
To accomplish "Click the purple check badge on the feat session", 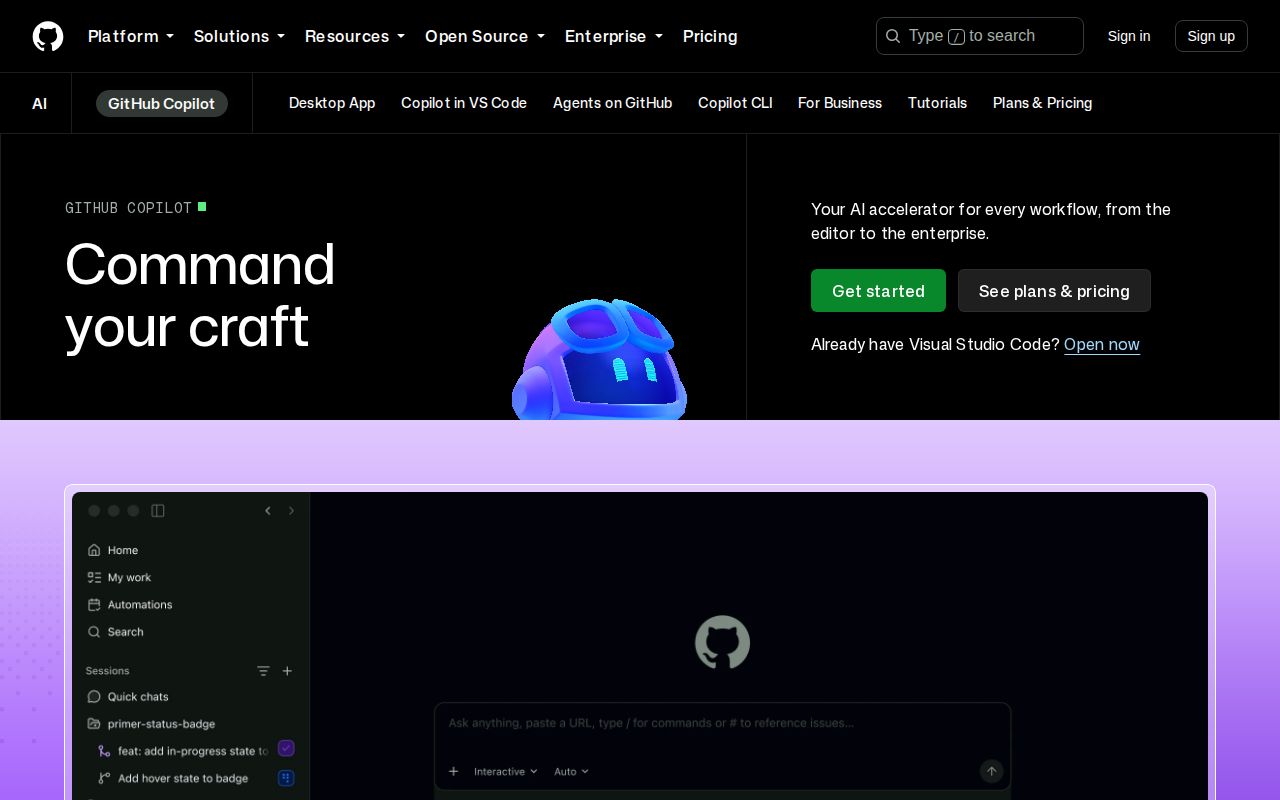I will 286,748.
